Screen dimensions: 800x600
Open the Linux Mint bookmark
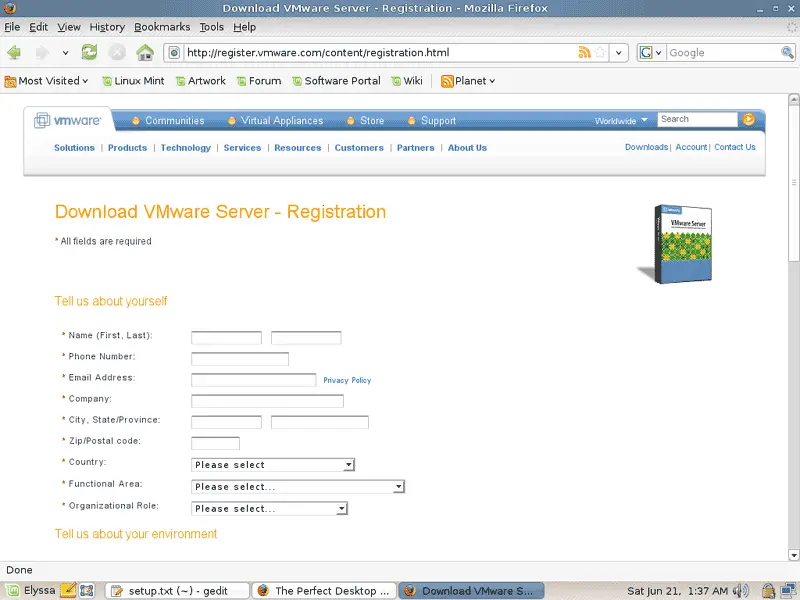(133, 81)
